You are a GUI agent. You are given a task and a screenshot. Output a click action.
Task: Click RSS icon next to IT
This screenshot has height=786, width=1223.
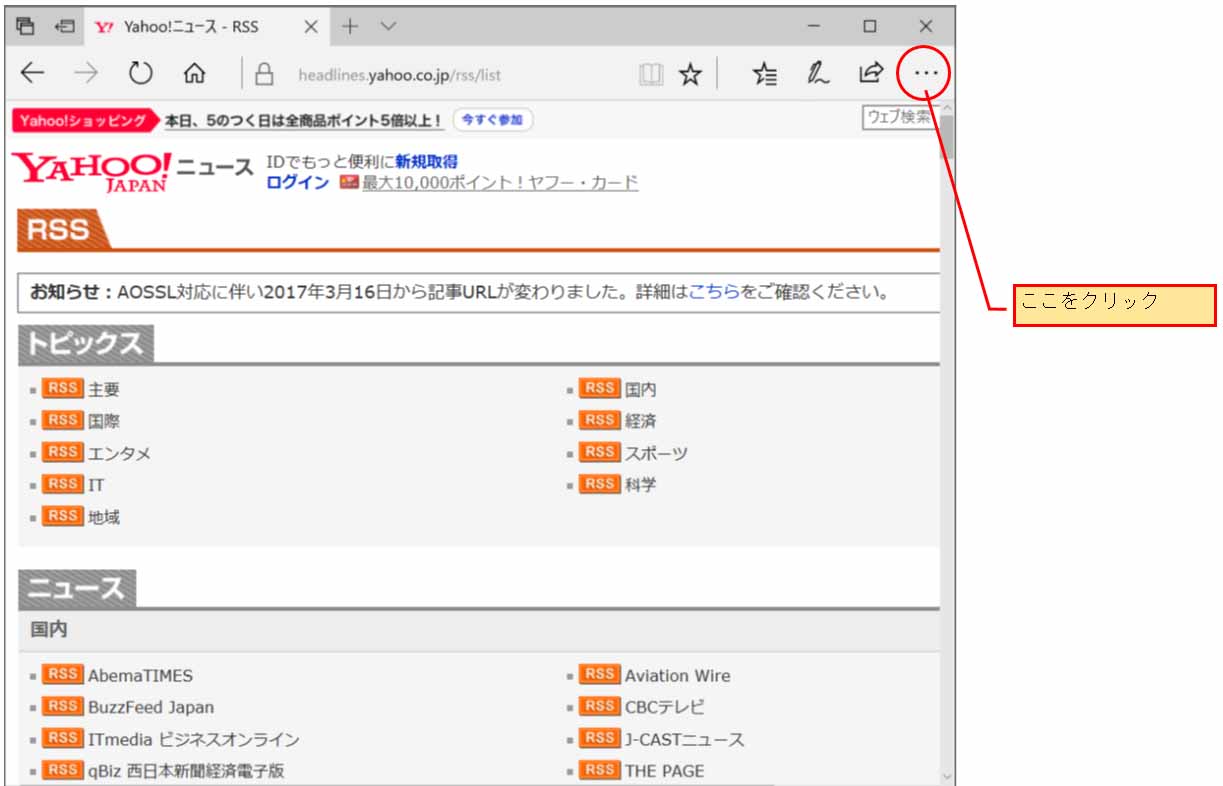[x=63, y=484]
